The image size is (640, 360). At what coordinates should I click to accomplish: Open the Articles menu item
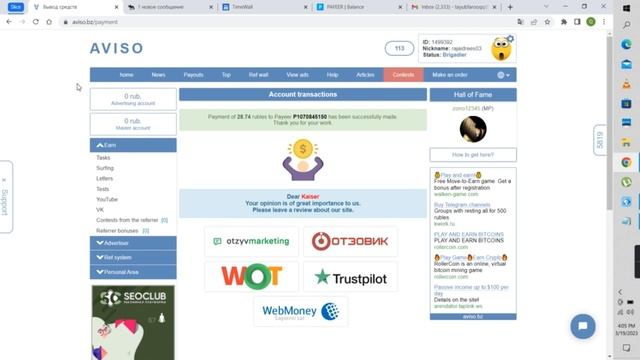tap(365, 75)
